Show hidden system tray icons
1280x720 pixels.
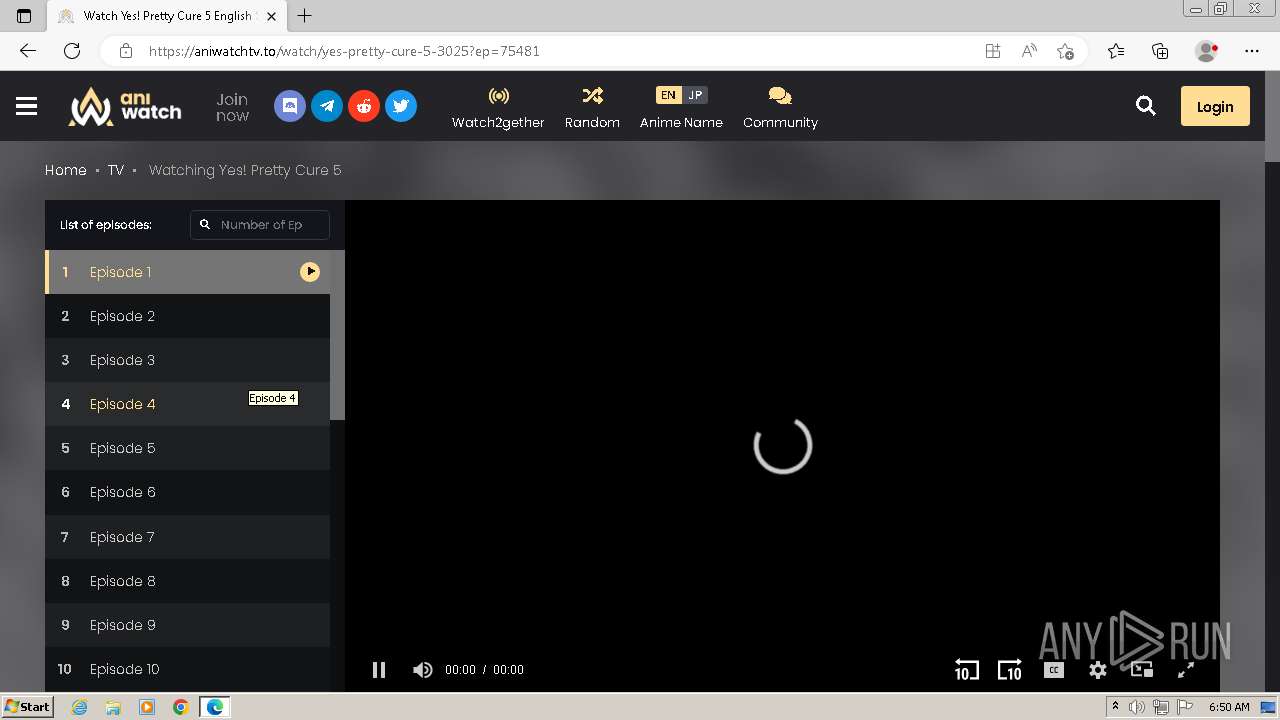point(1115,707)
